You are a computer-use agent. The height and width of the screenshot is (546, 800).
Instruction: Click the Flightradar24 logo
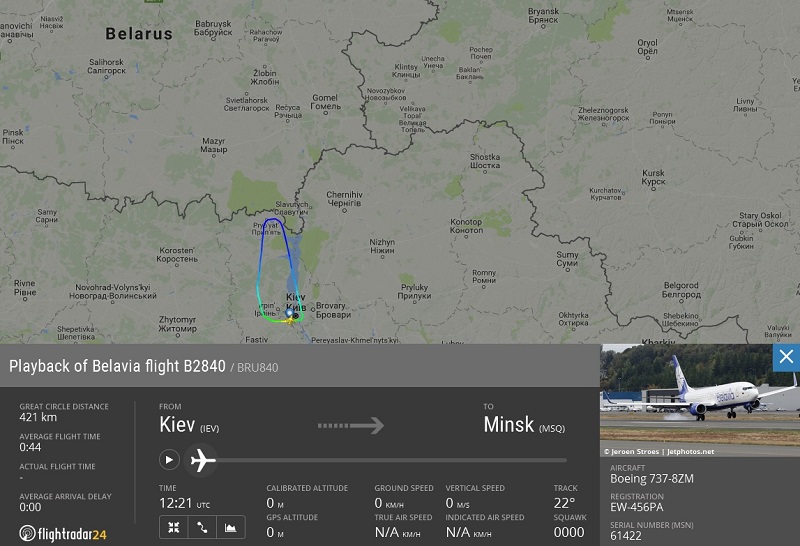[63, 534]
